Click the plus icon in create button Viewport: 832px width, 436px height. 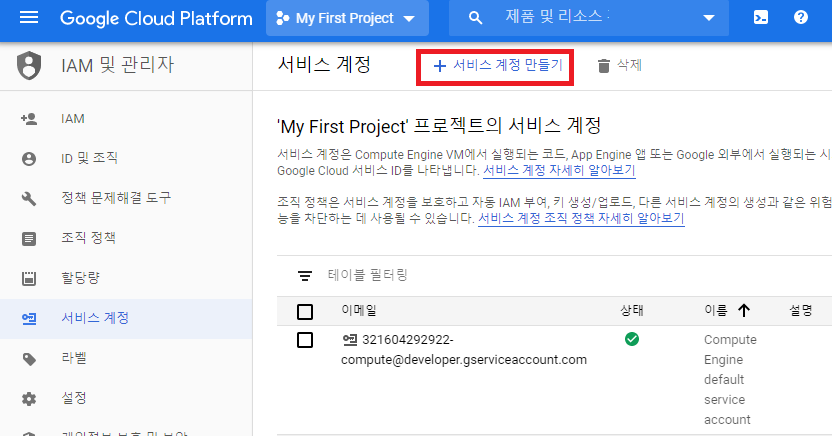point(439,66)
